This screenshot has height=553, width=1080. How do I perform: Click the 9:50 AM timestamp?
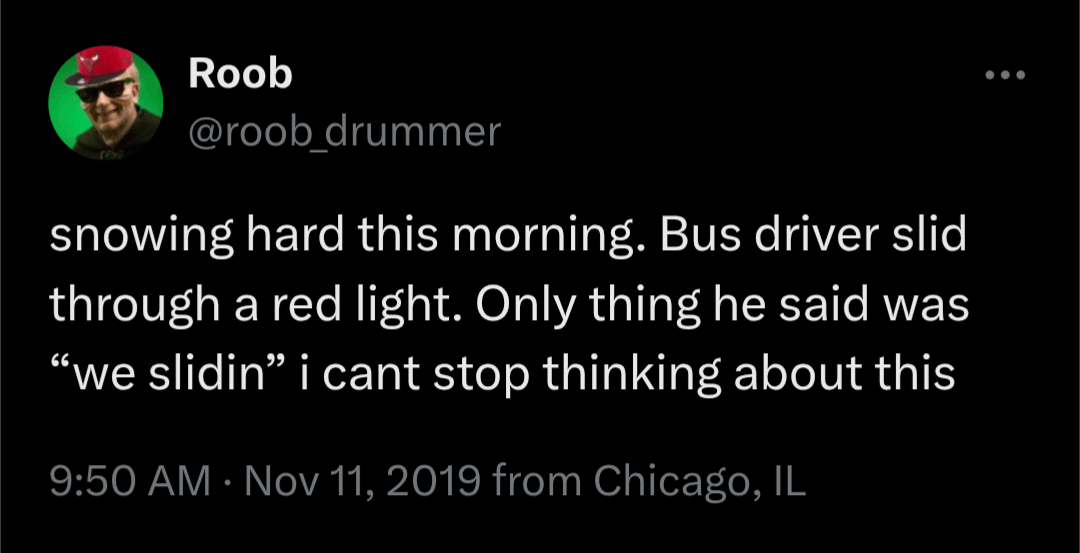129,482
